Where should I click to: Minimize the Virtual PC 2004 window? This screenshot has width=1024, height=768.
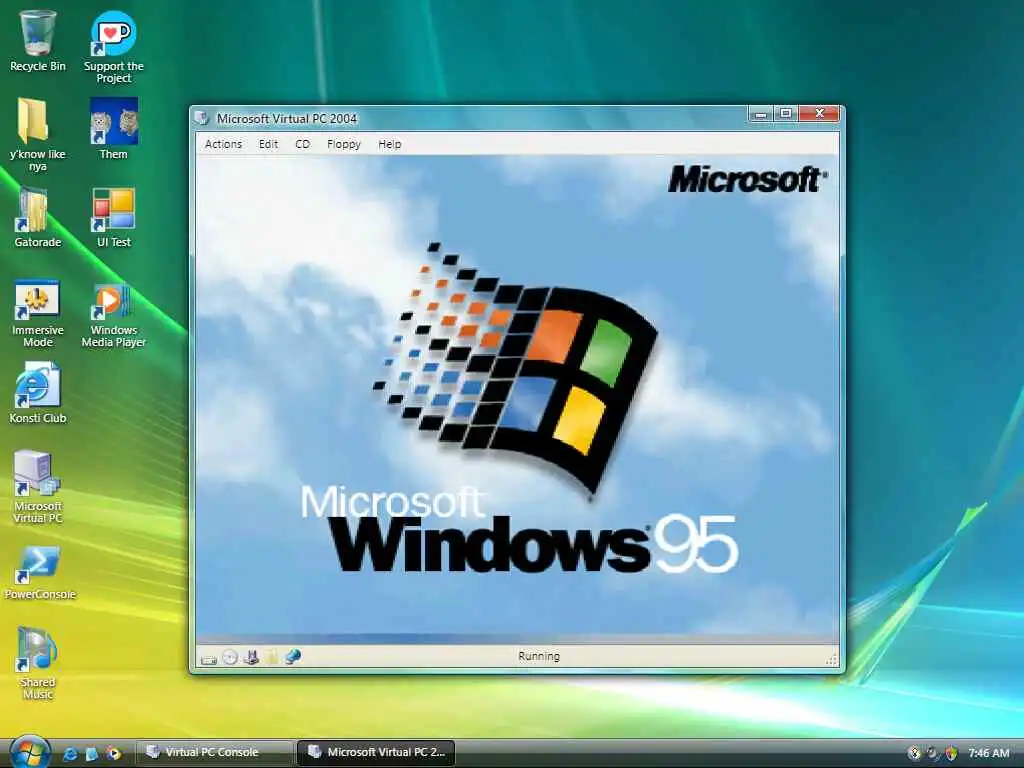coord(760,114)
